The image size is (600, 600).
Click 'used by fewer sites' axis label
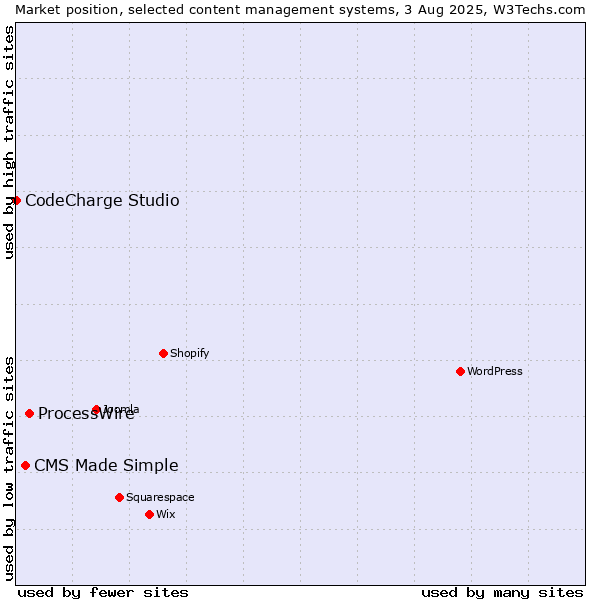point(103,593)
